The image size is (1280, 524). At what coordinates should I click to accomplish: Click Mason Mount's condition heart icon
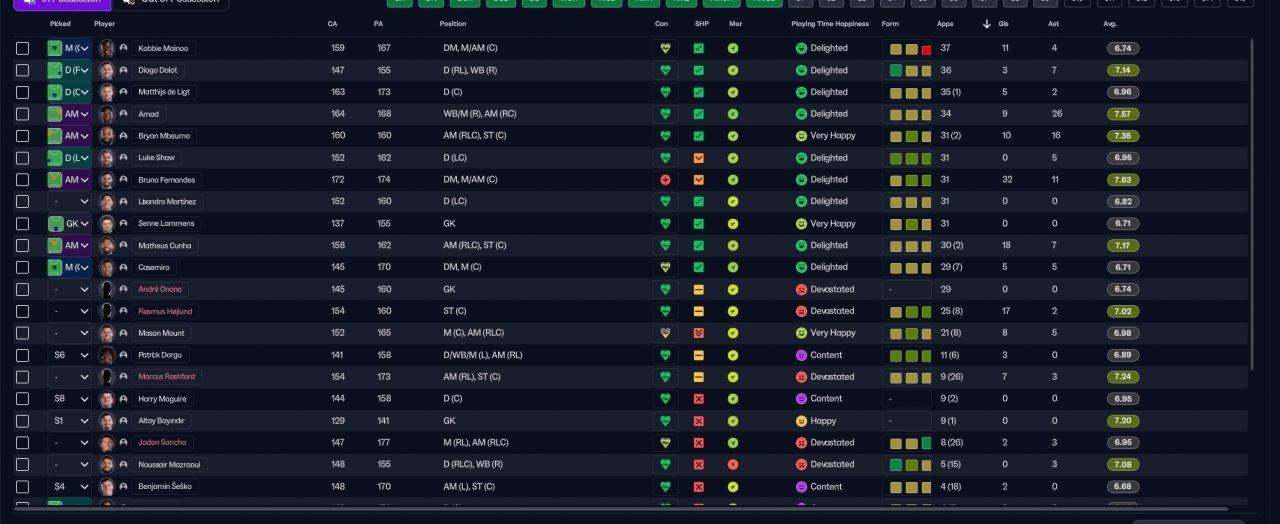click(x=664, y=333)
